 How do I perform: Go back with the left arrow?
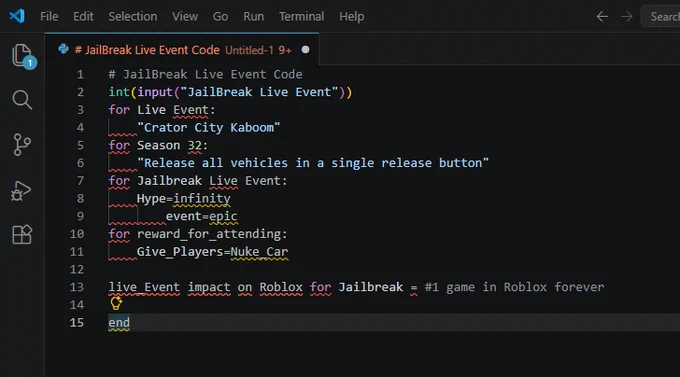(x=602, y=16)
